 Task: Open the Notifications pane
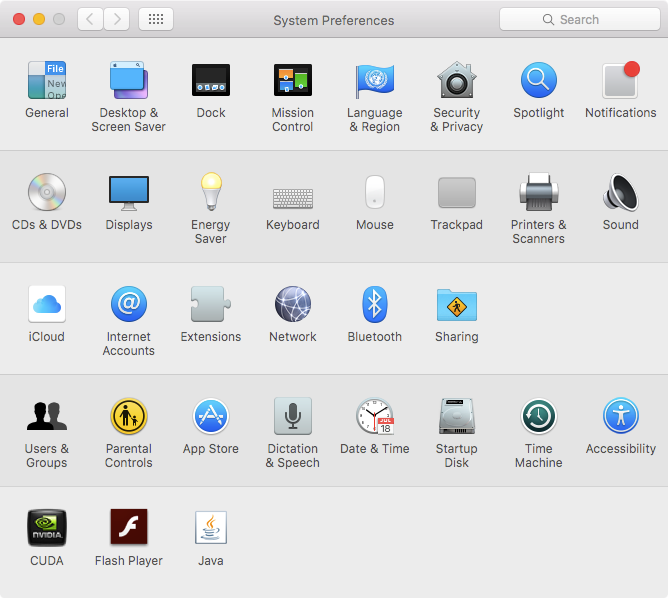click(620, 81)
